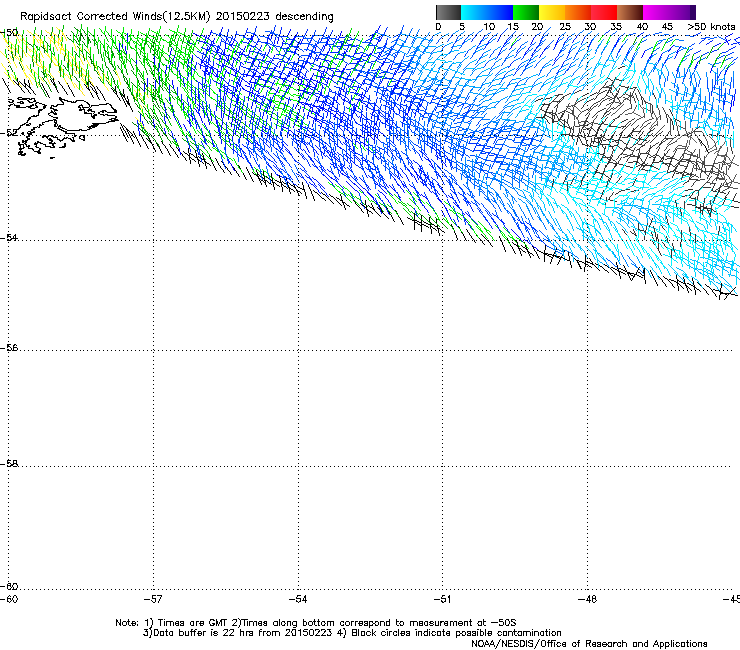740x650 pixels.
Task: Click the gray 0-5 knots color segment
Action: (448, 12)
